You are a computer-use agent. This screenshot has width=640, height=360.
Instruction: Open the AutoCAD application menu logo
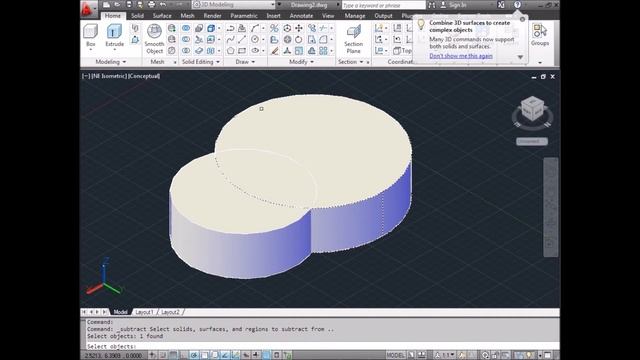click(87, 9)
